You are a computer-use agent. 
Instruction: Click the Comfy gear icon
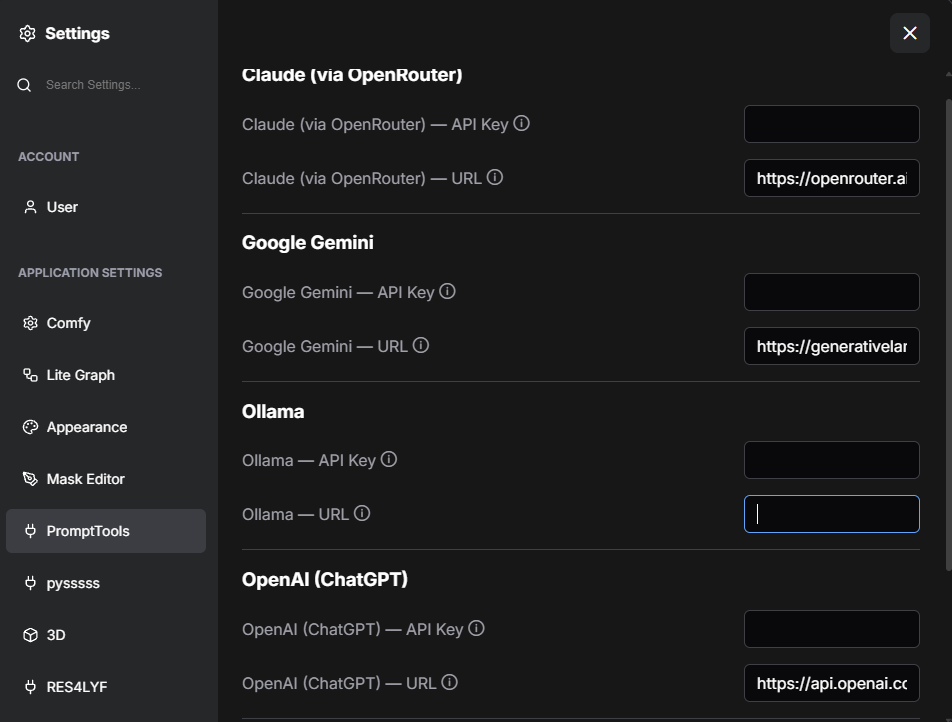point(30,323)
